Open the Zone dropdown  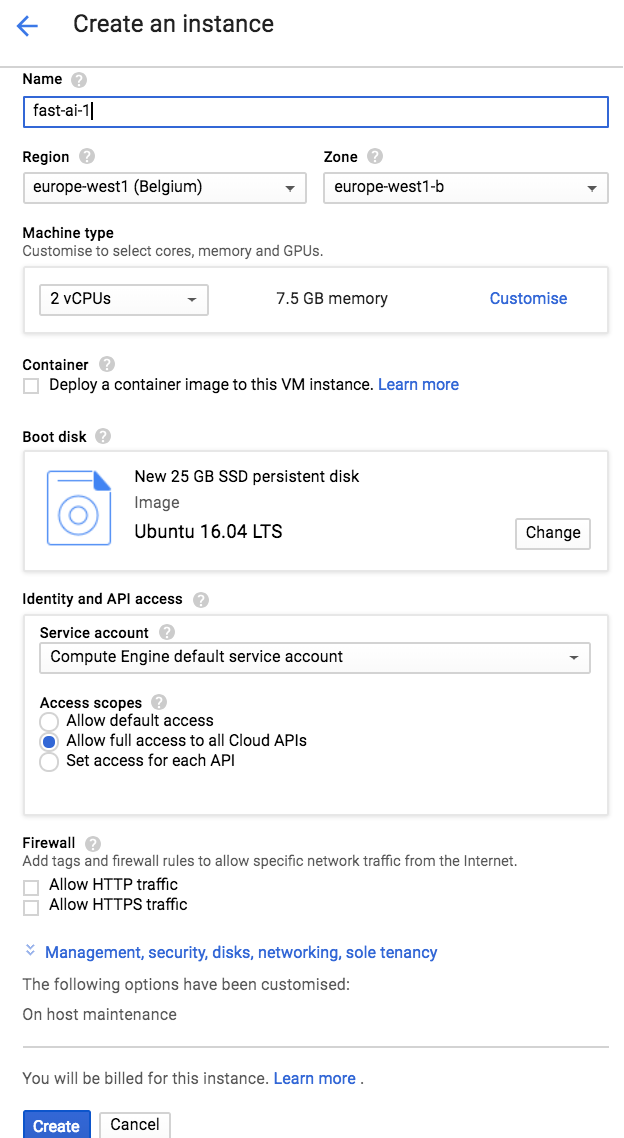pos(466,187)
